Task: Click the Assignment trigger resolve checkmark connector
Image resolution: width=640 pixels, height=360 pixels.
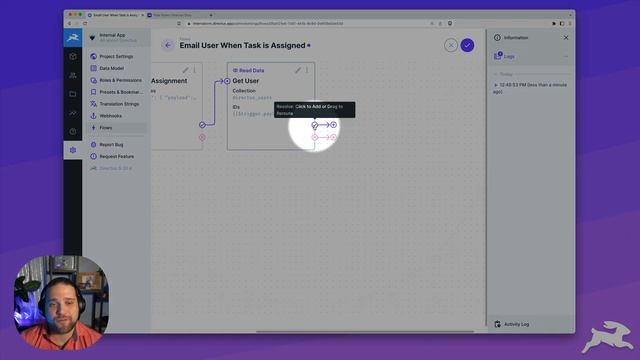Action: pyautogui.click(x=202, y=125)
